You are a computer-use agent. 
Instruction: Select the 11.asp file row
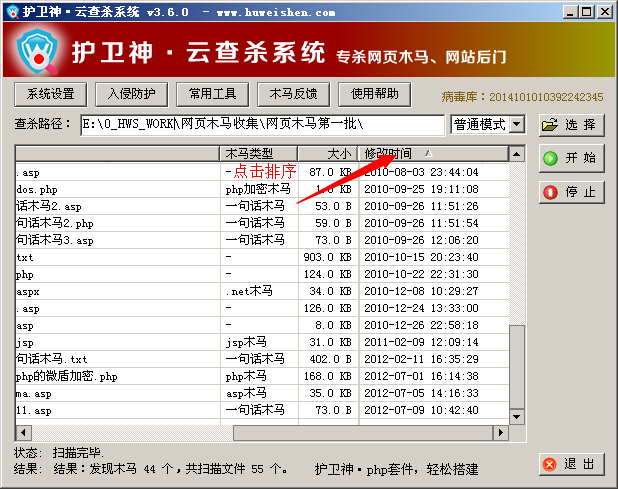[x=262, y=410]
